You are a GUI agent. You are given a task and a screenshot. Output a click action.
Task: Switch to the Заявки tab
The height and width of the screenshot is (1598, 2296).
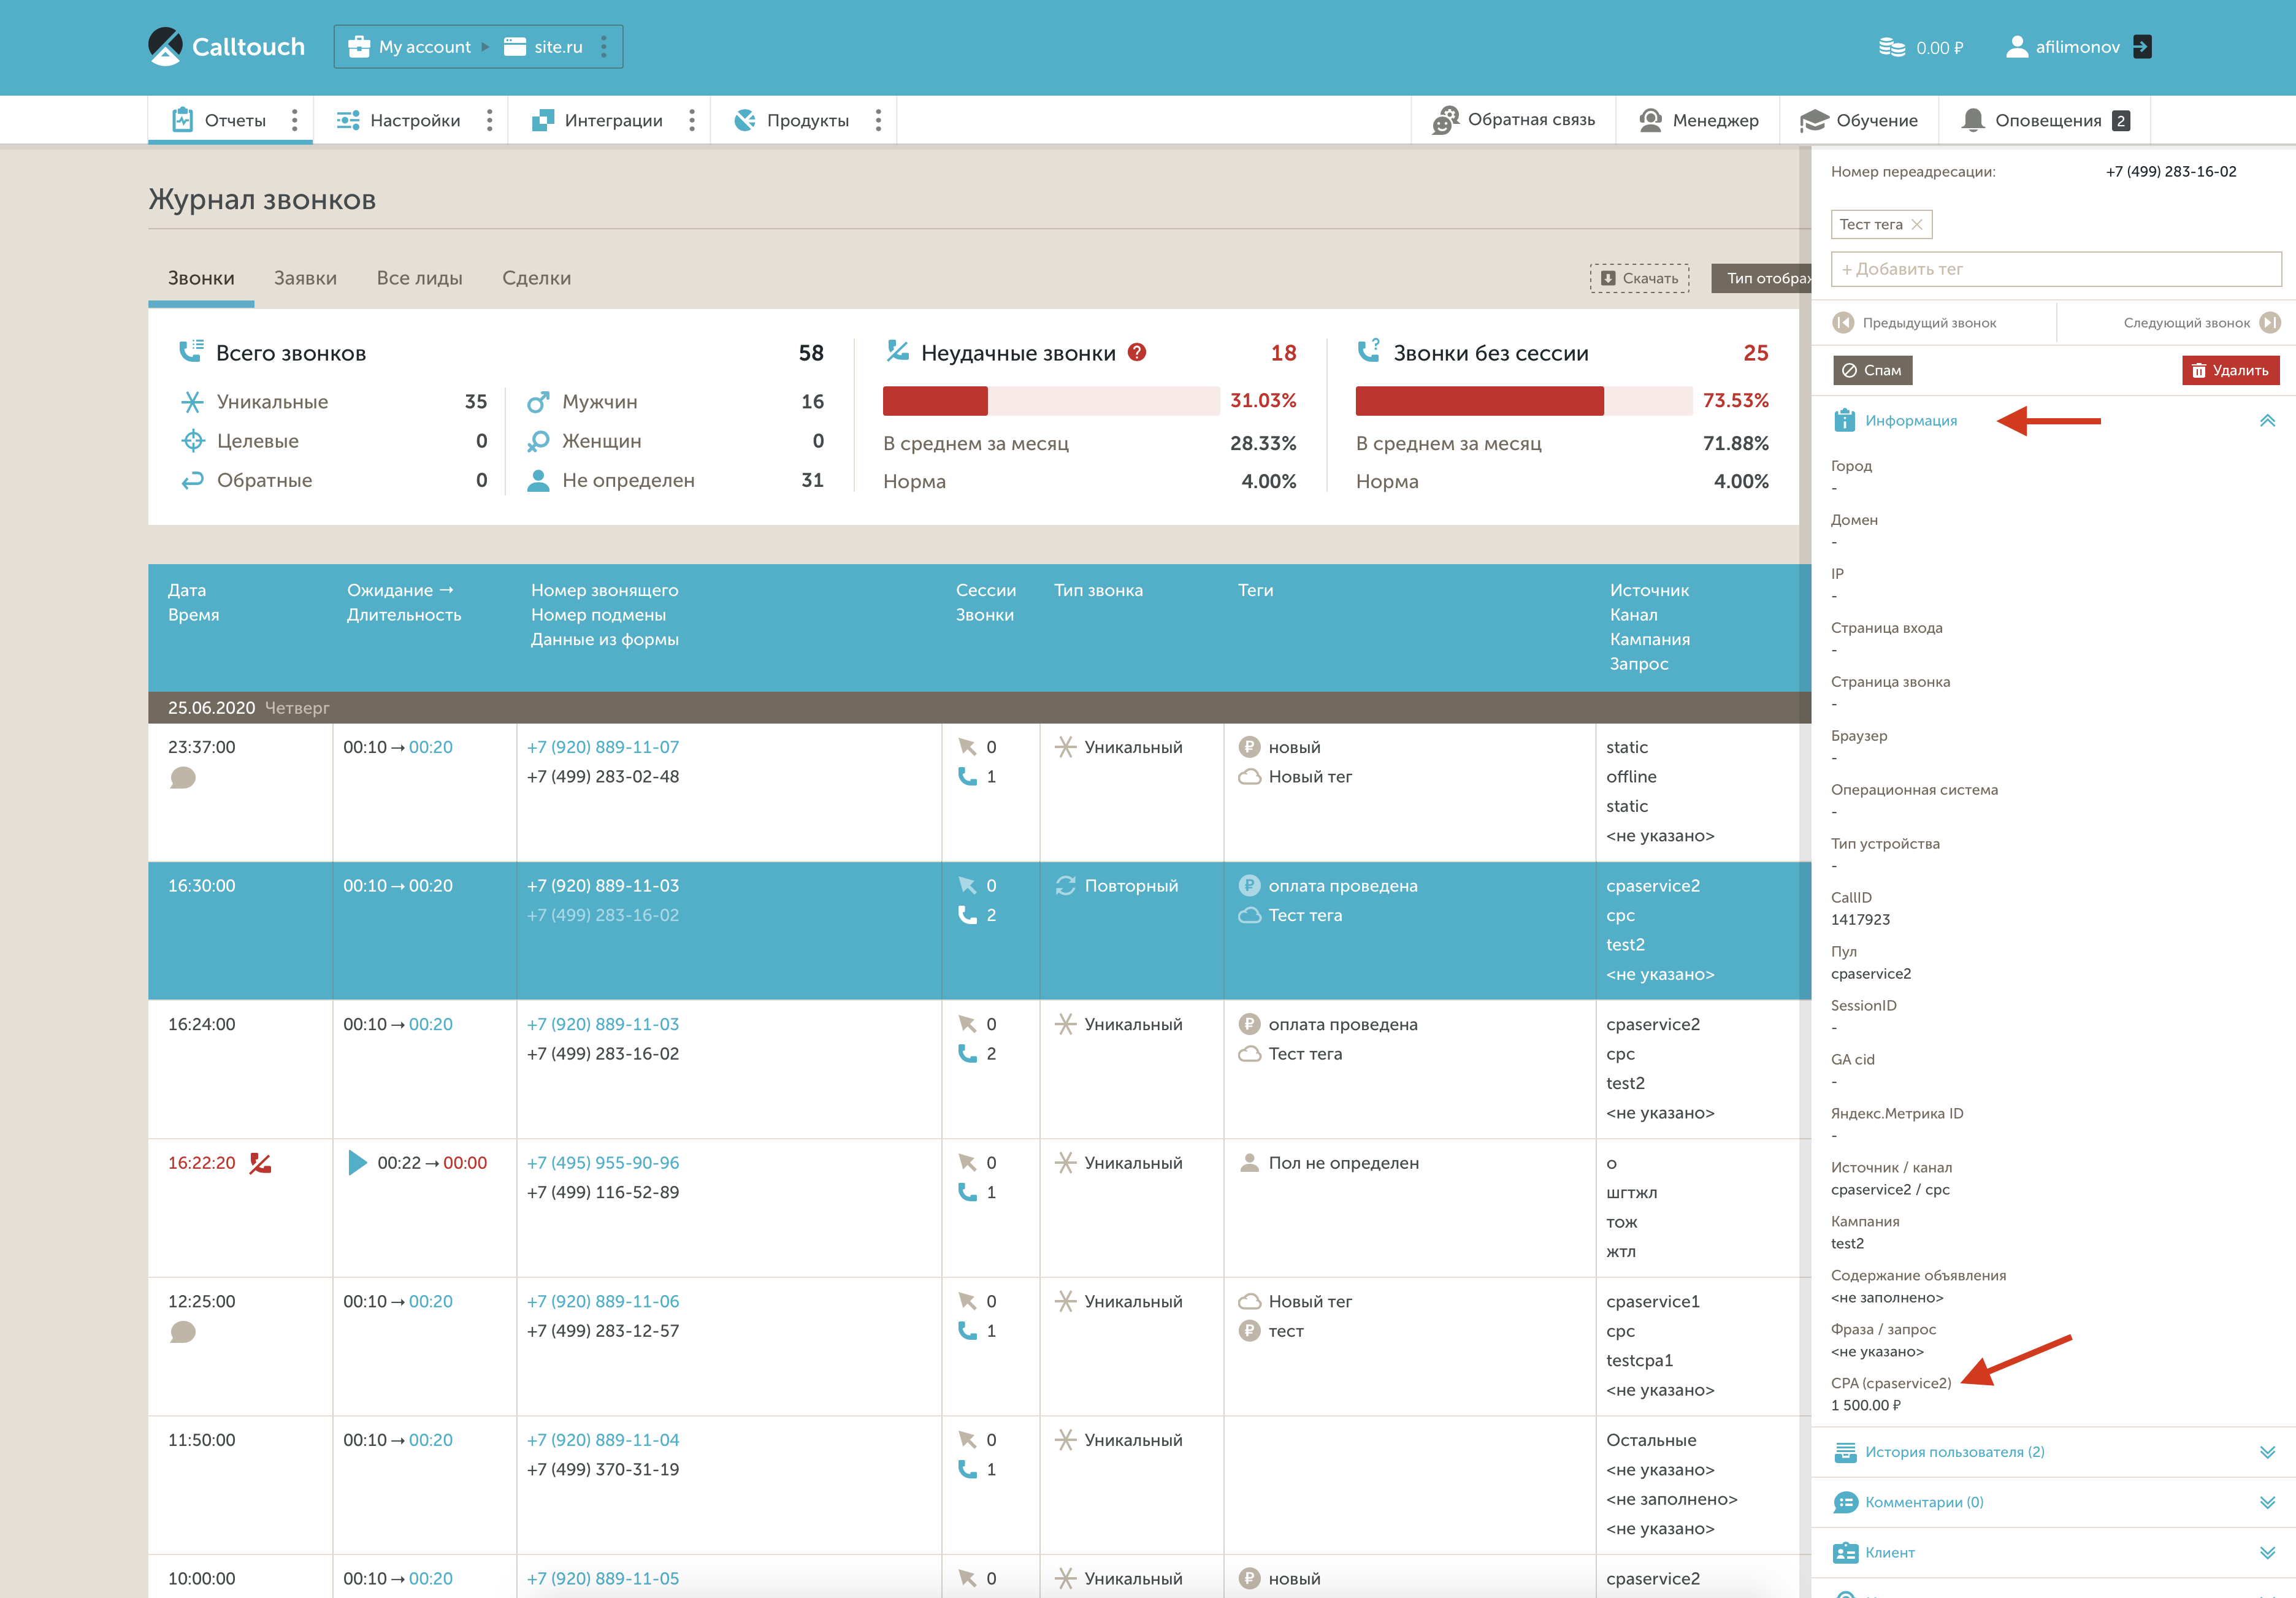(305, 278)
